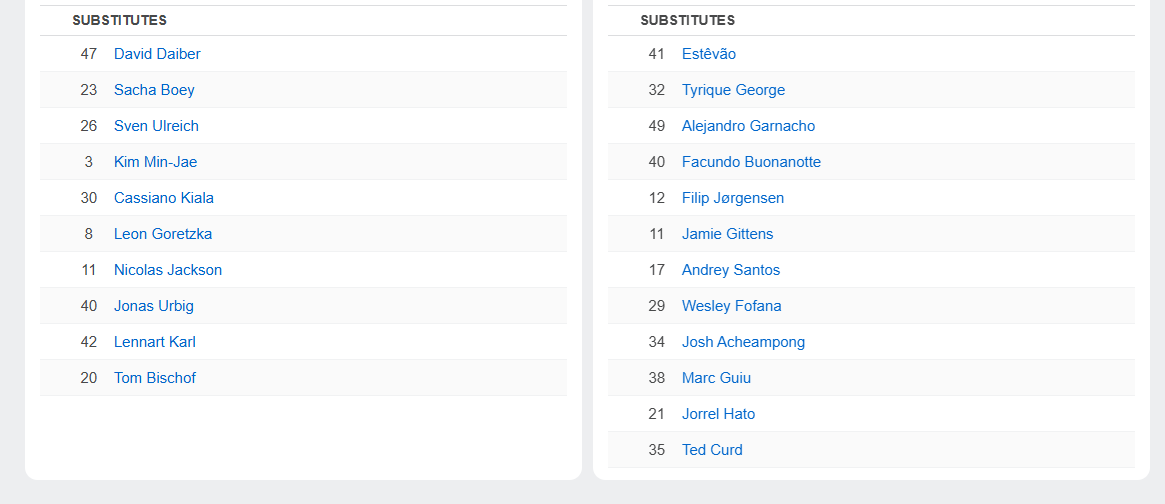Click Lennart Karl's name

coord(155,342)
